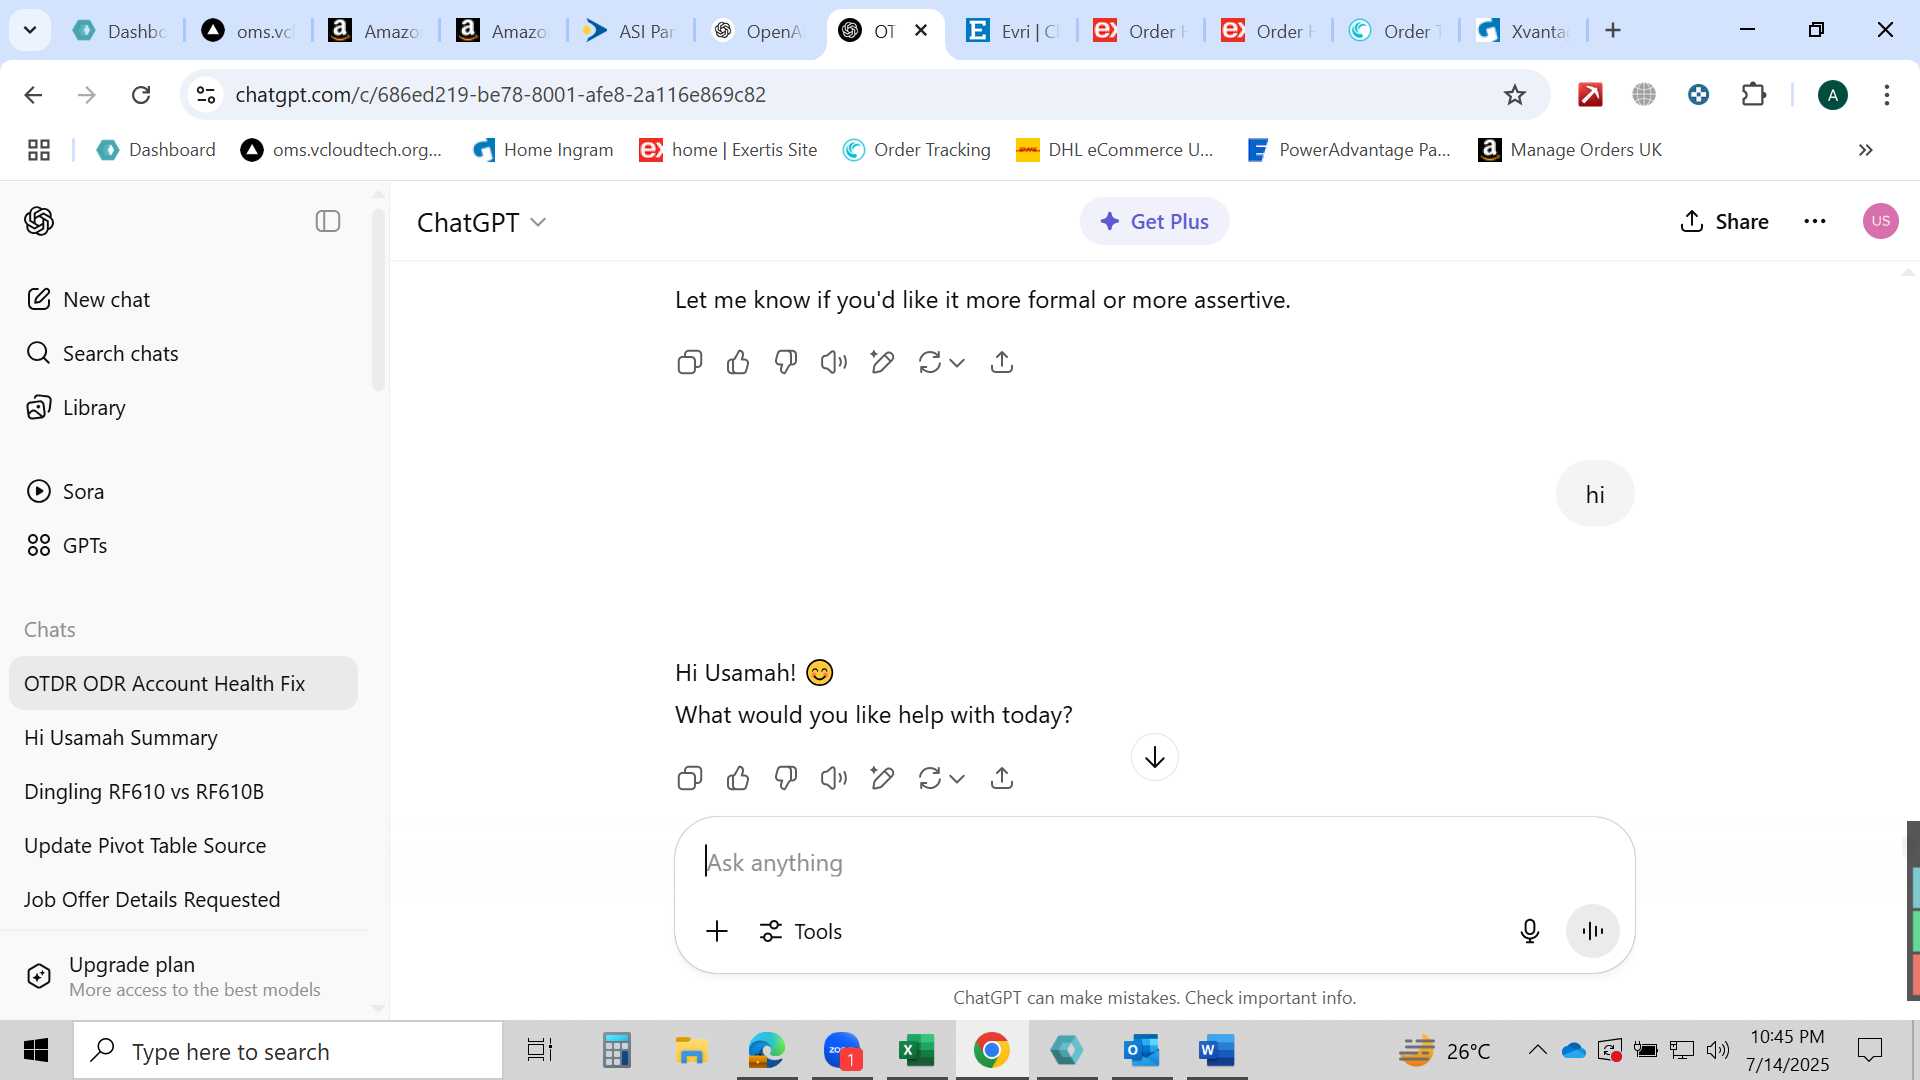Open the Dingling RF610 vs RF610B chat
The width and height of the screenshot is (1920, 1080).
183,791
